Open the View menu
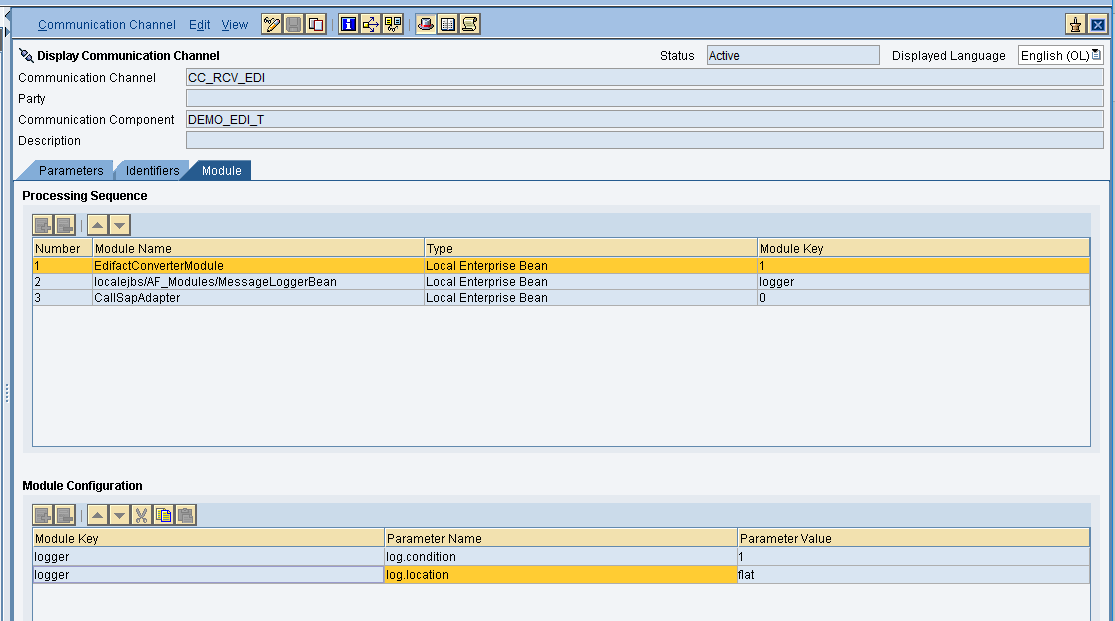The width and height of the screenshot is (1115, 621). click(235, 25)
